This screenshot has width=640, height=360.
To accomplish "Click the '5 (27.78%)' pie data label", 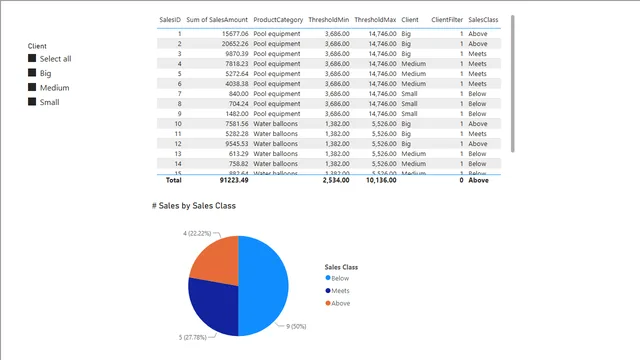I will [192, 337].
